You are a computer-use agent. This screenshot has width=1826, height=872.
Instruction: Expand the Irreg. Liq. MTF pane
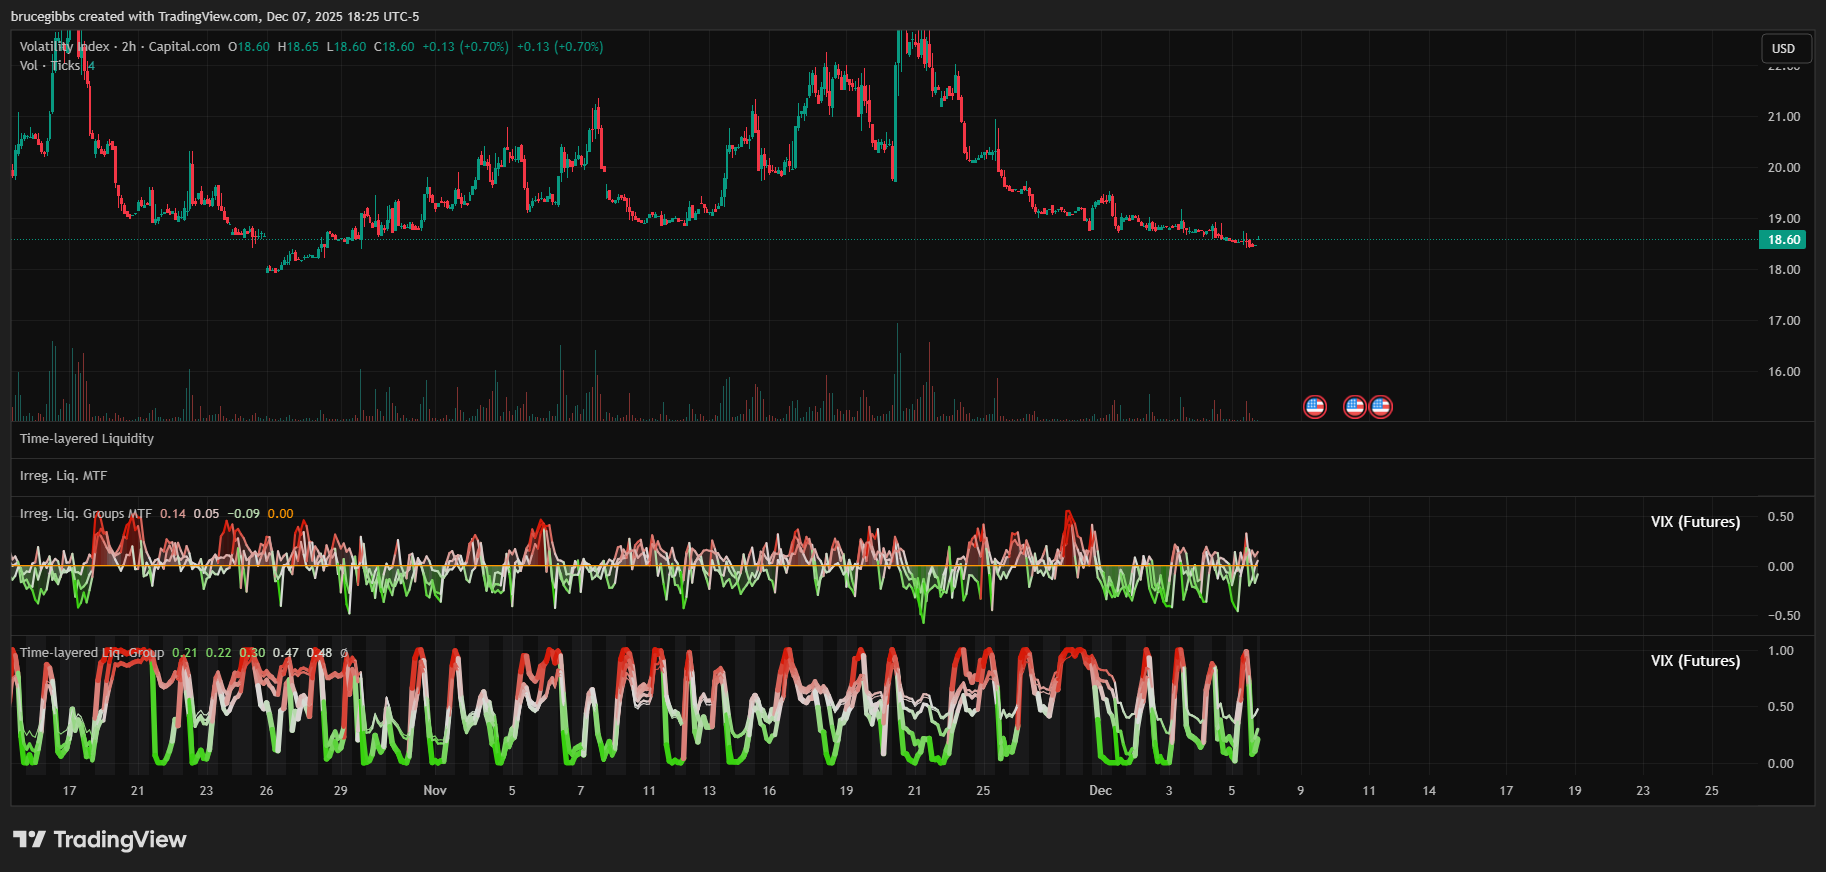[x=63, y=476]
